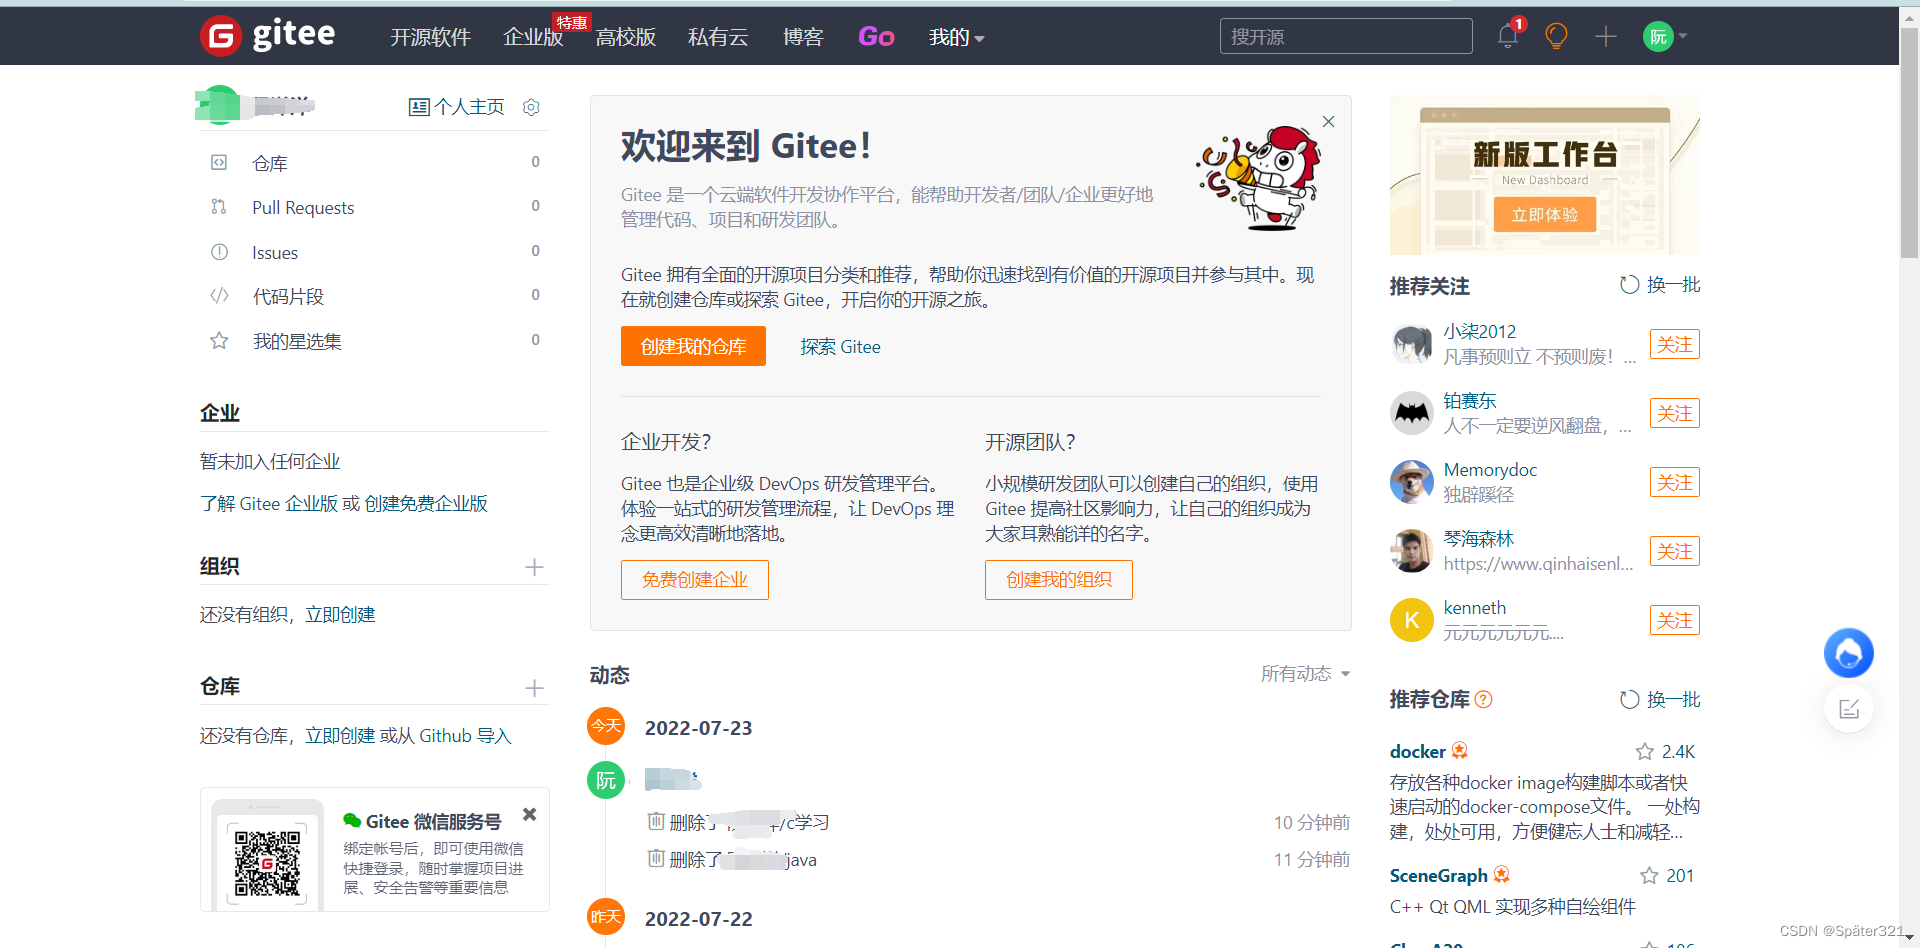1920x948 pixels.
Task: Refresh 推荐仓库 with the 换一批 button
Action: coord(1660,700)
